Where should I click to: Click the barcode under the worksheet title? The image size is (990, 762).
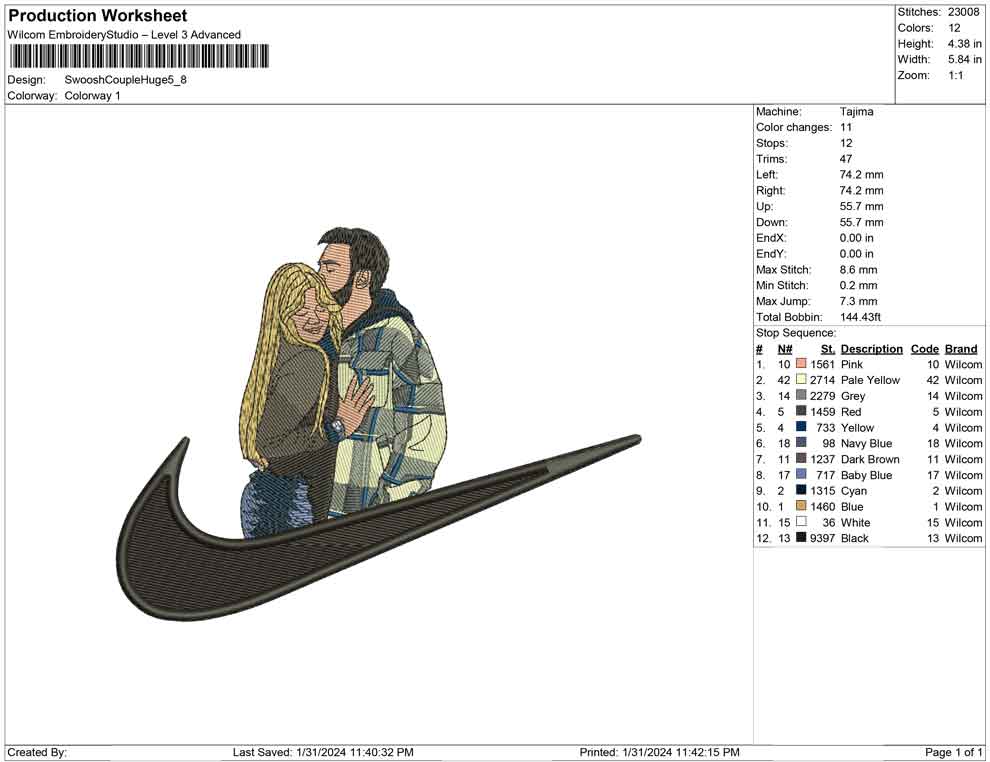coord(138,56)
